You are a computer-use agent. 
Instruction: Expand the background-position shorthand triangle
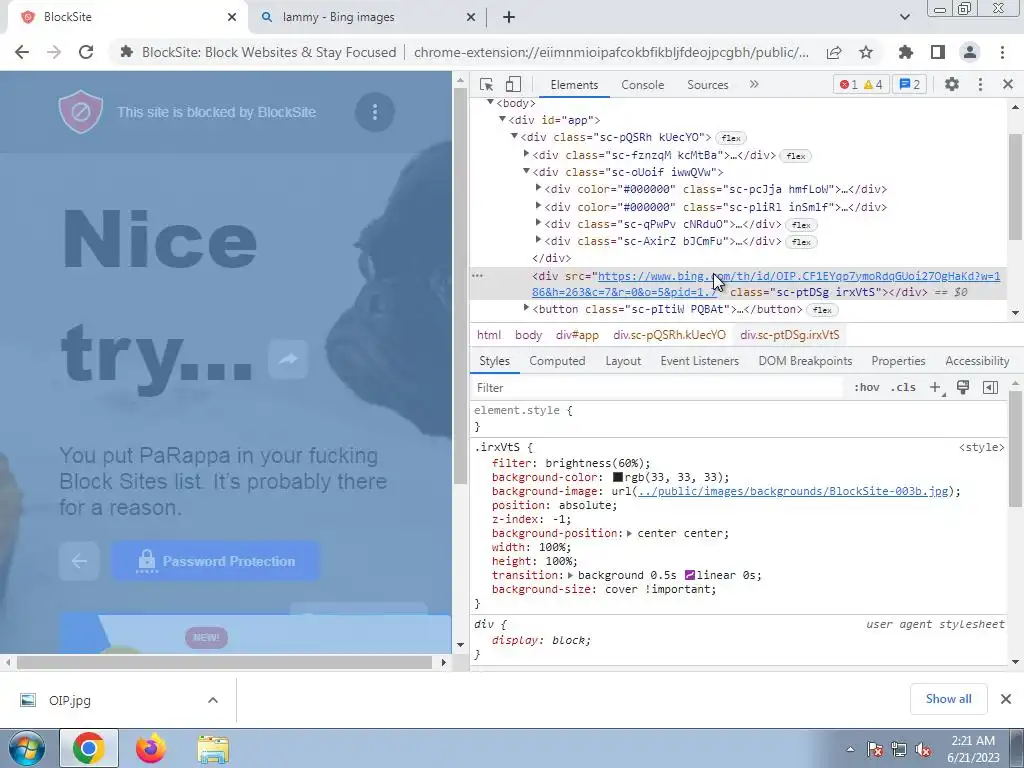pyautogui.click(x=630, y=534)
